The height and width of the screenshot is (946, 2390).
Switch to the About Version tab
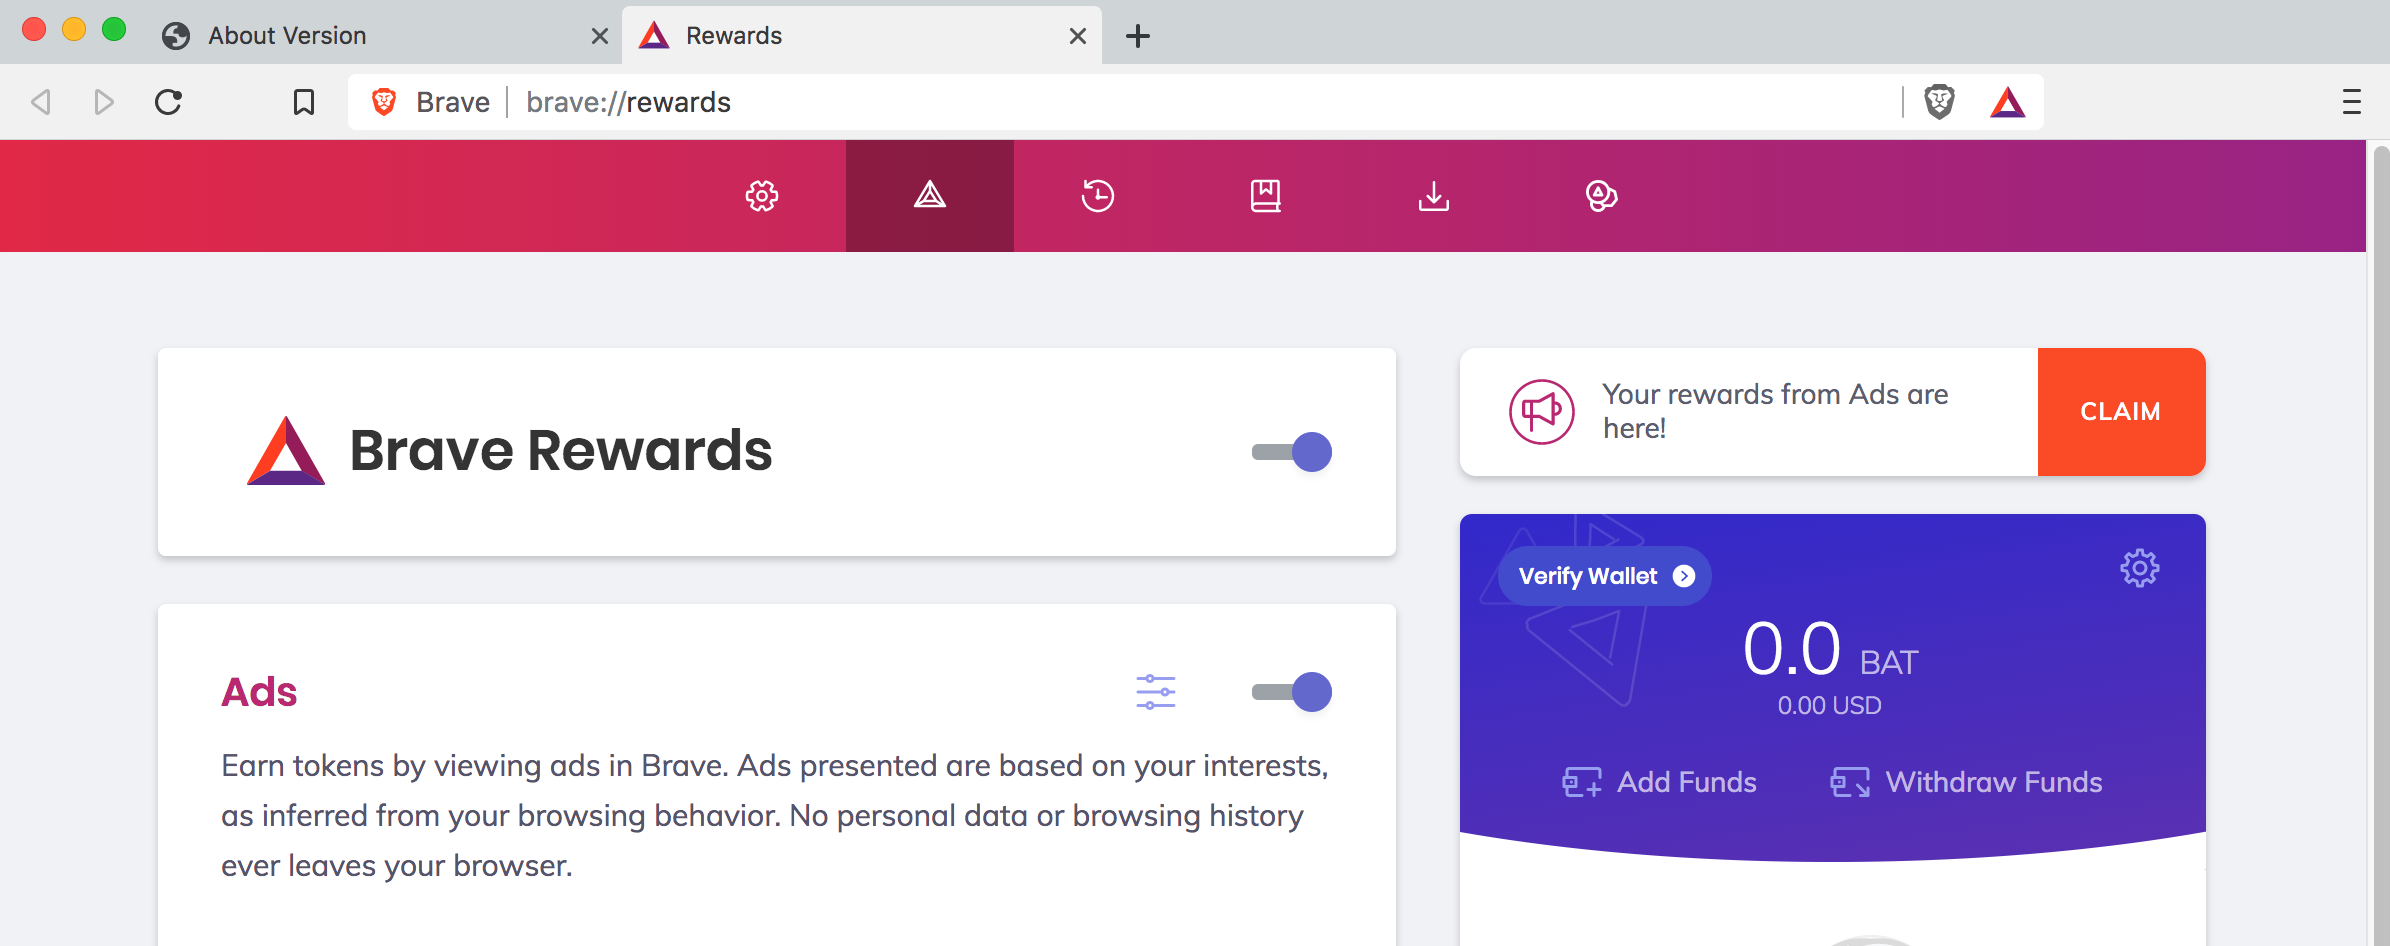385,36
